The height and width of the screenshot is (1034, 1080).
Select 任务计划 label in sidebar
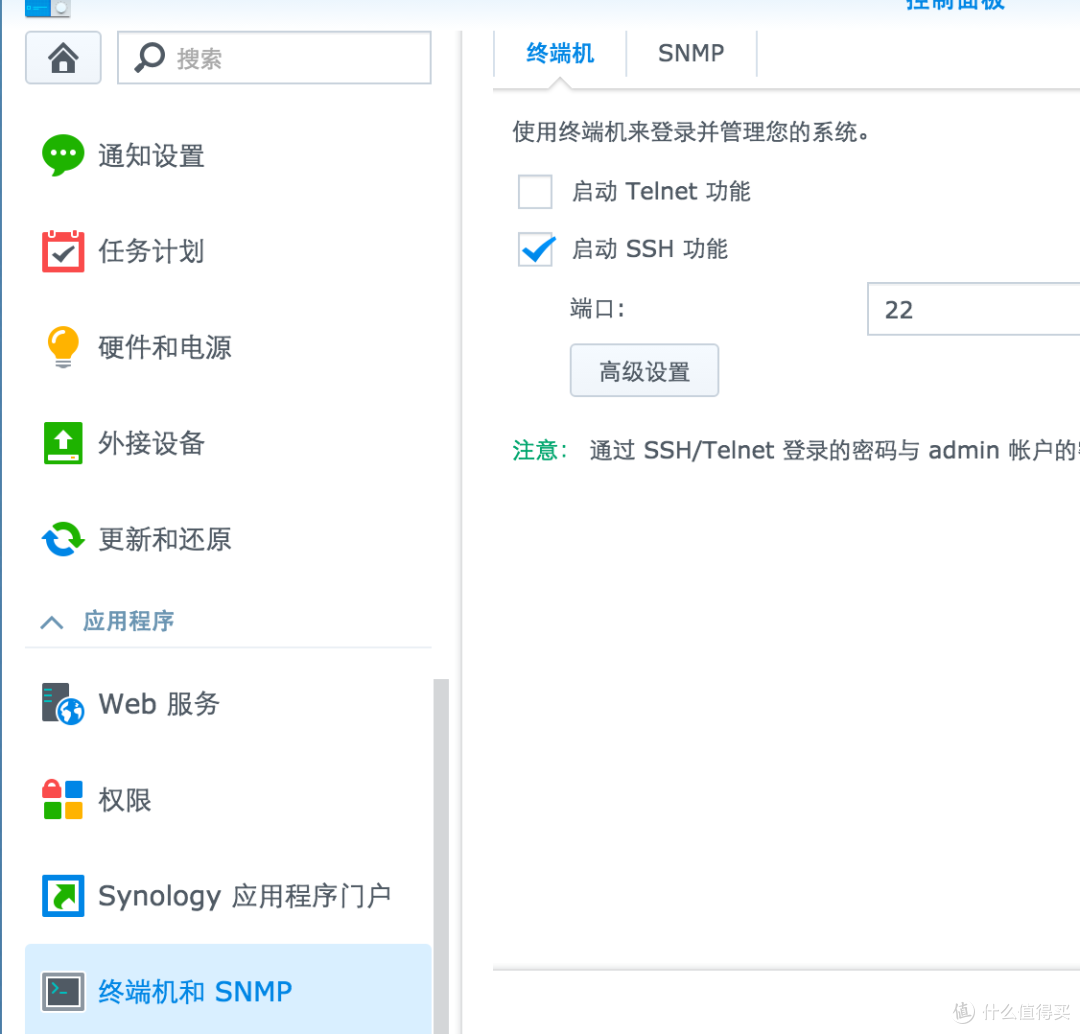tap(151, 251)
